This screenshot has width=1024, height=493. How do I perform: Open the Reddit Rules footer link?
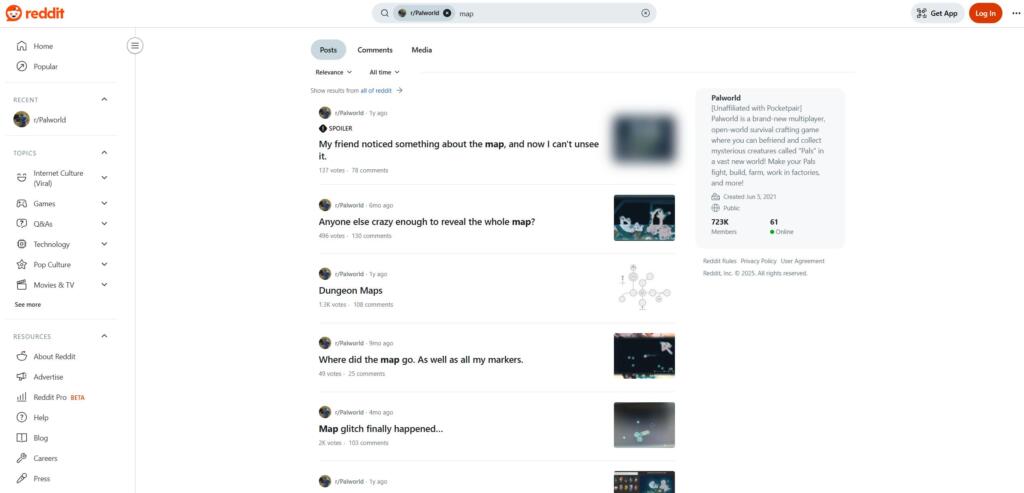coord(720,261)
